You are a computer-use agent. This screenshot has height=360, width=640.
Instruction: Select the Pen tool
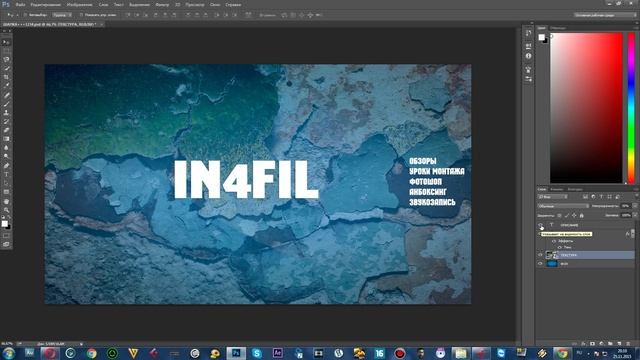coord(6,165)
